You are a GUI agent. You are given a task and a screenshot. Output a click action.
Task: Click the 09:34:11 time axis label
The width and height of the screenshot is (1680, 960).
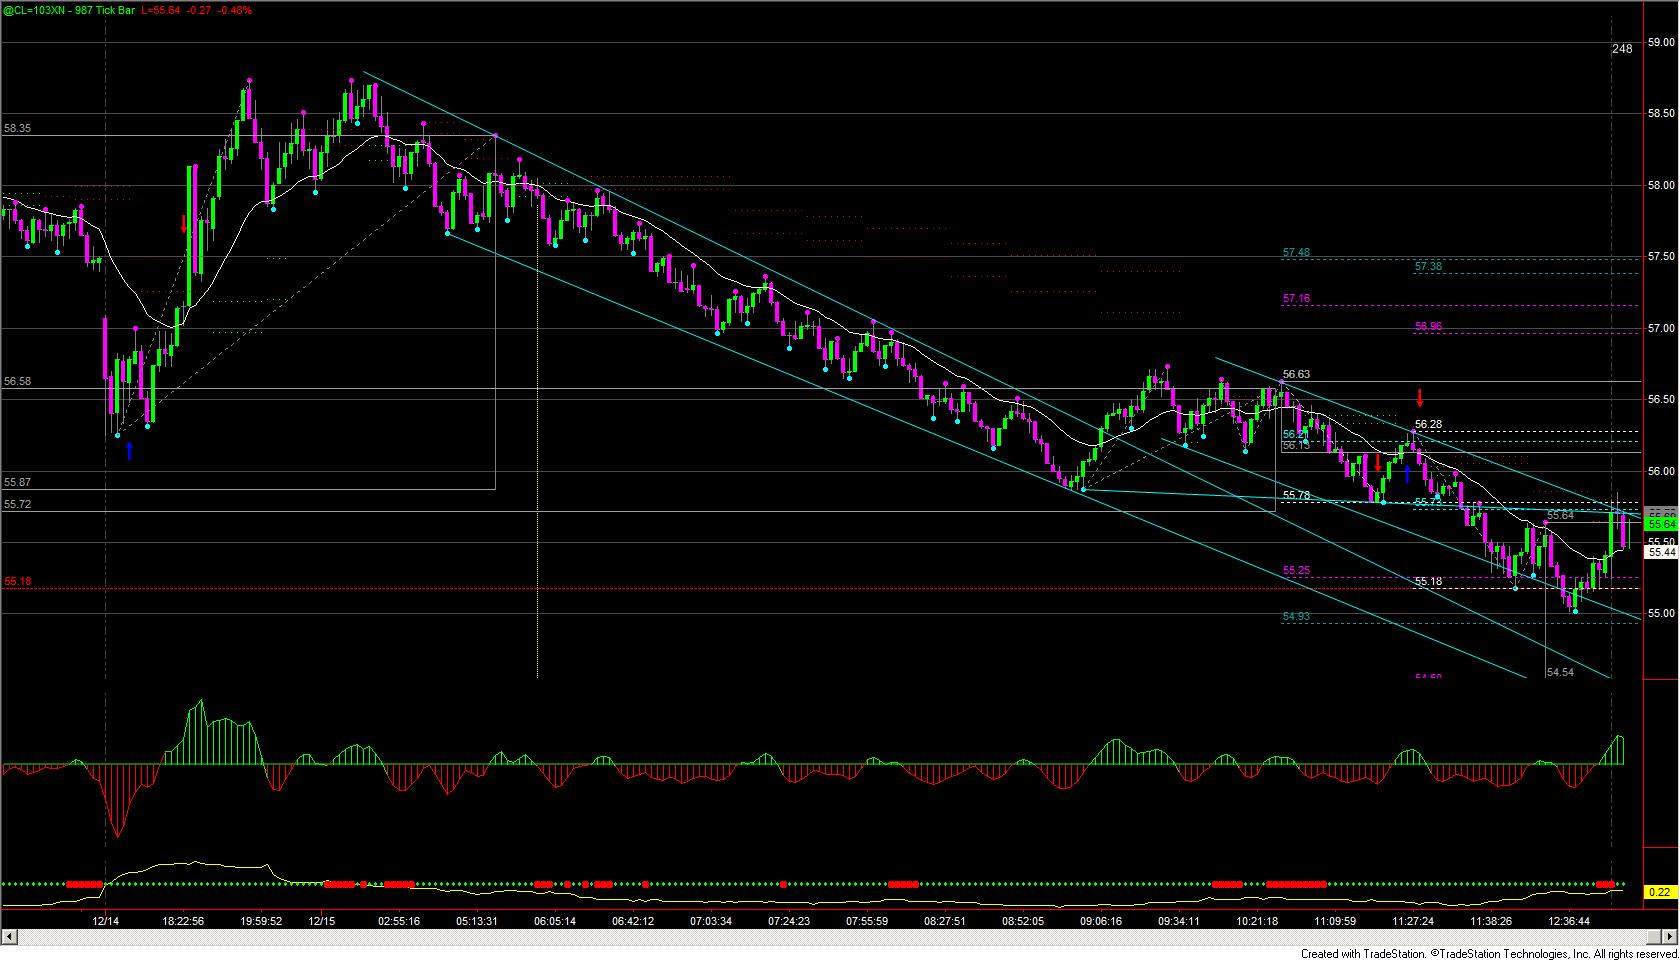(x=1178, y=920)
